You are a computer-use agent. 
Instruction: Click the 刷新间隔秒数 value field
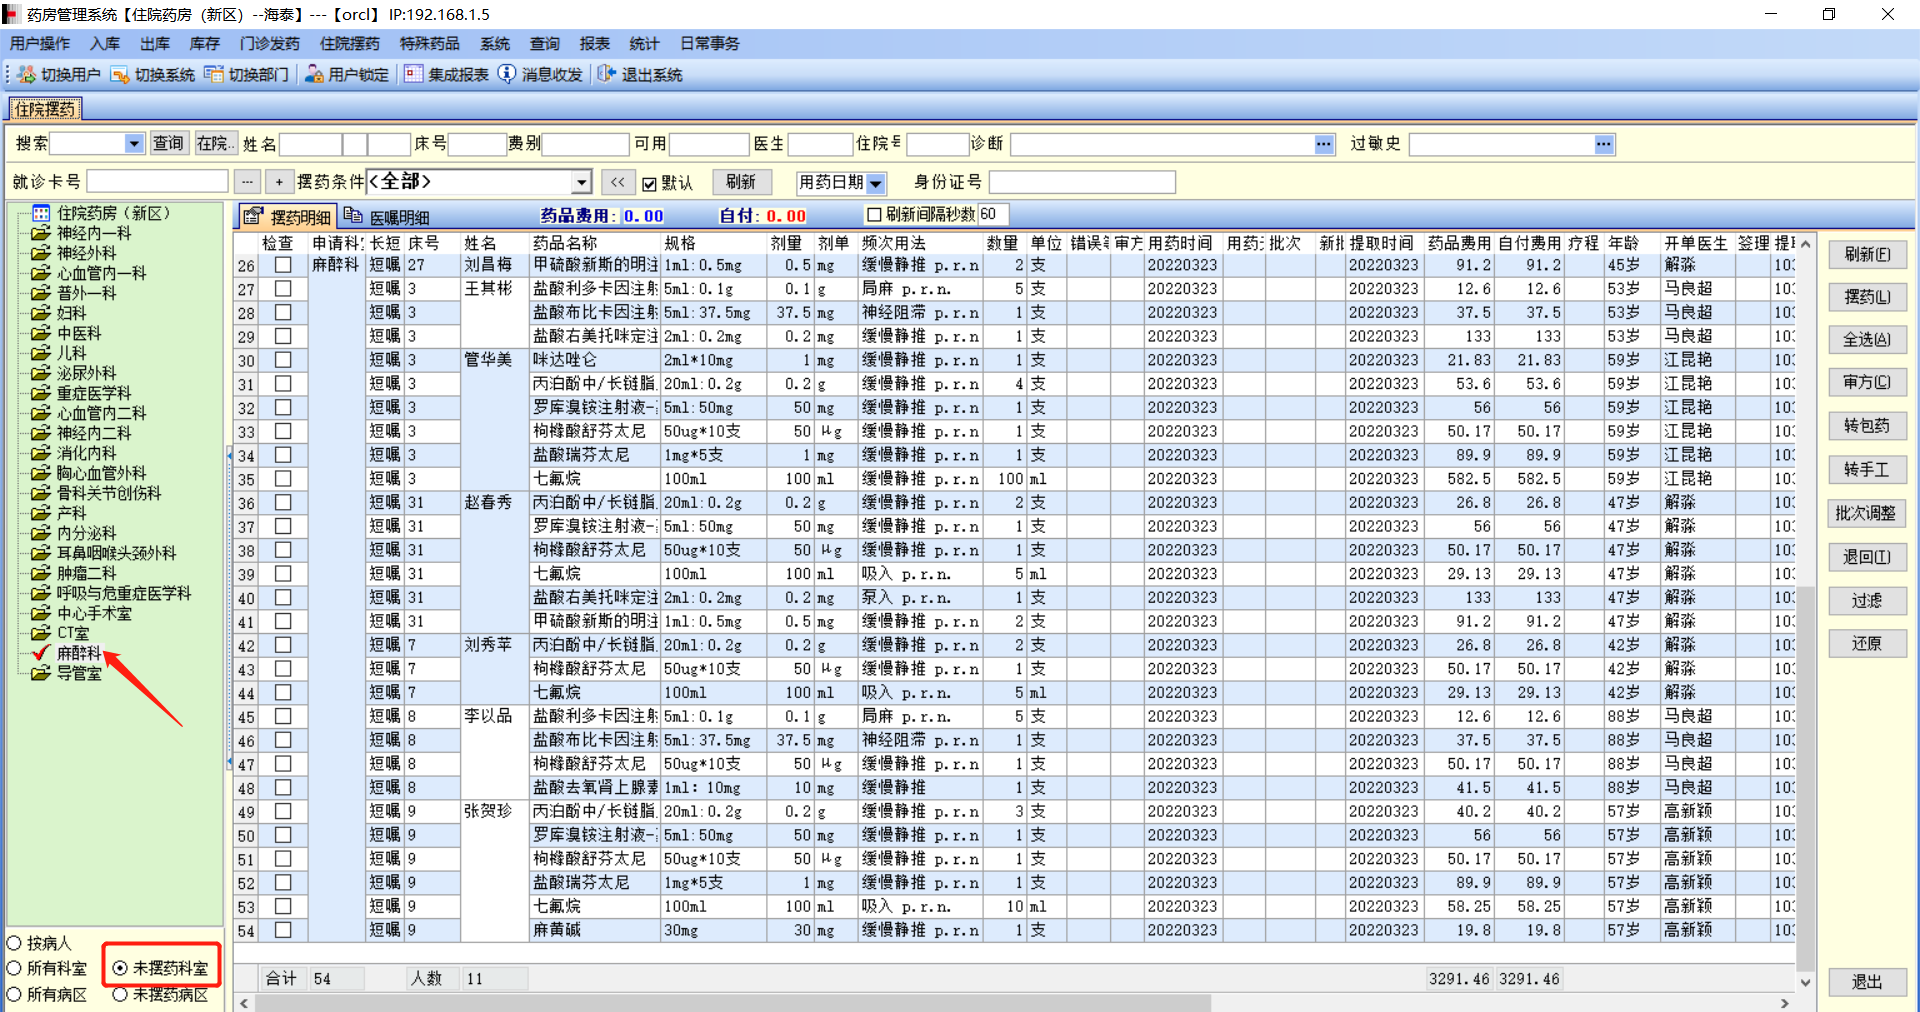coord(993,215)
